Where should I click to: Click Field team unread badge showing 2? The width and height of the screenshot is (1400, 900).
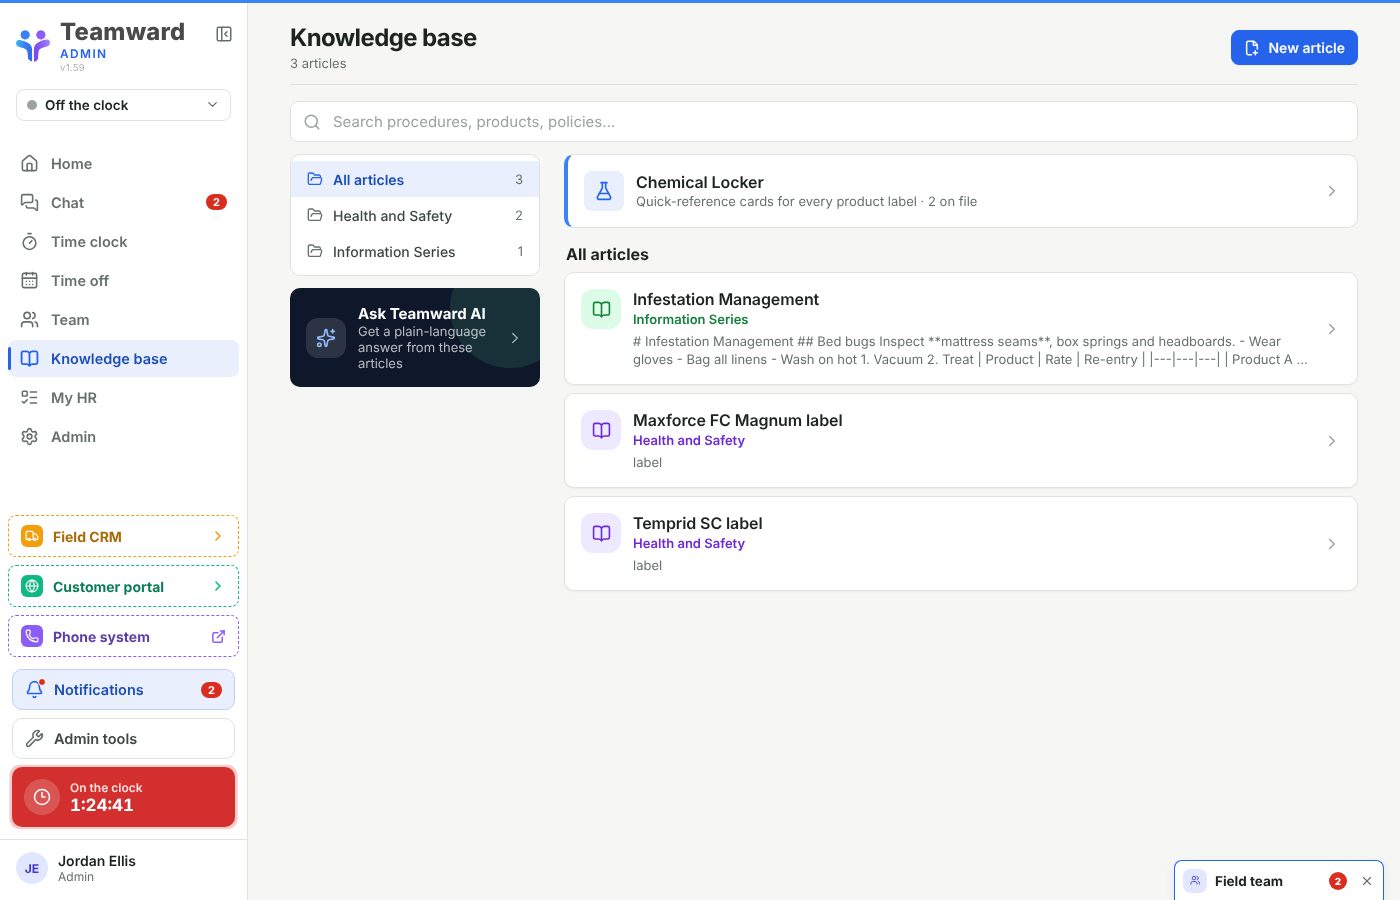coord(1338,881)
